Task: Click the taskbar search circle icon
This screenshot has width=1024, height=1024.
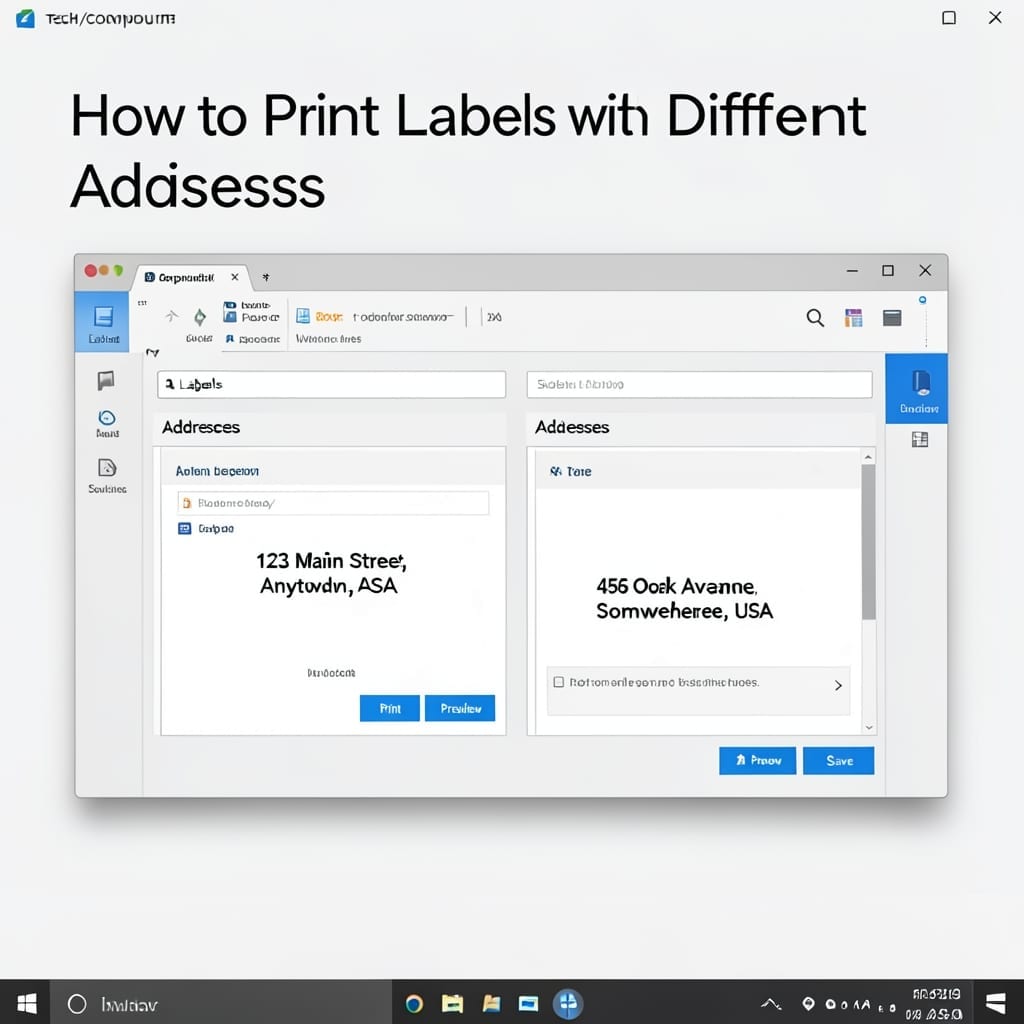Action: (77, 1004)
